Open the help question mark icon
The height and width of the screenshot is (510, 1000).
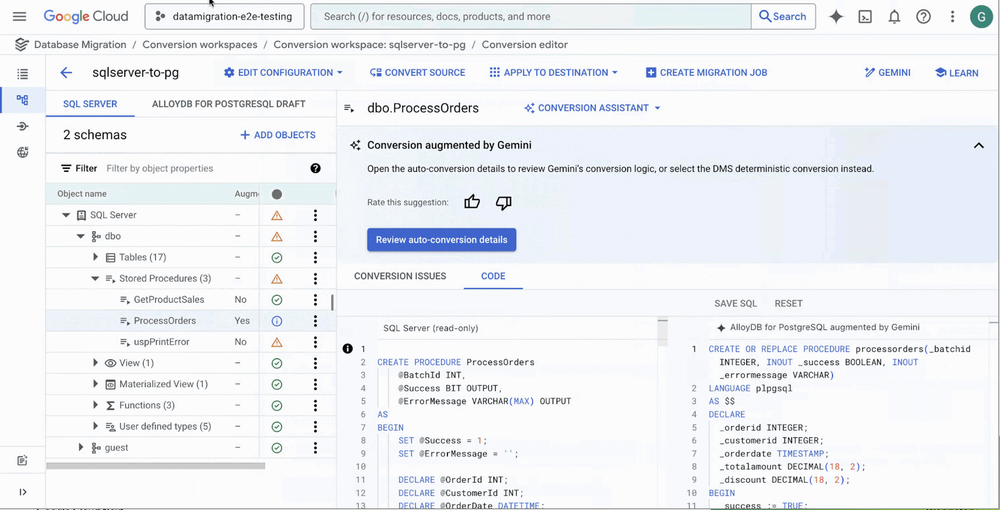click(x=923, y=17)
